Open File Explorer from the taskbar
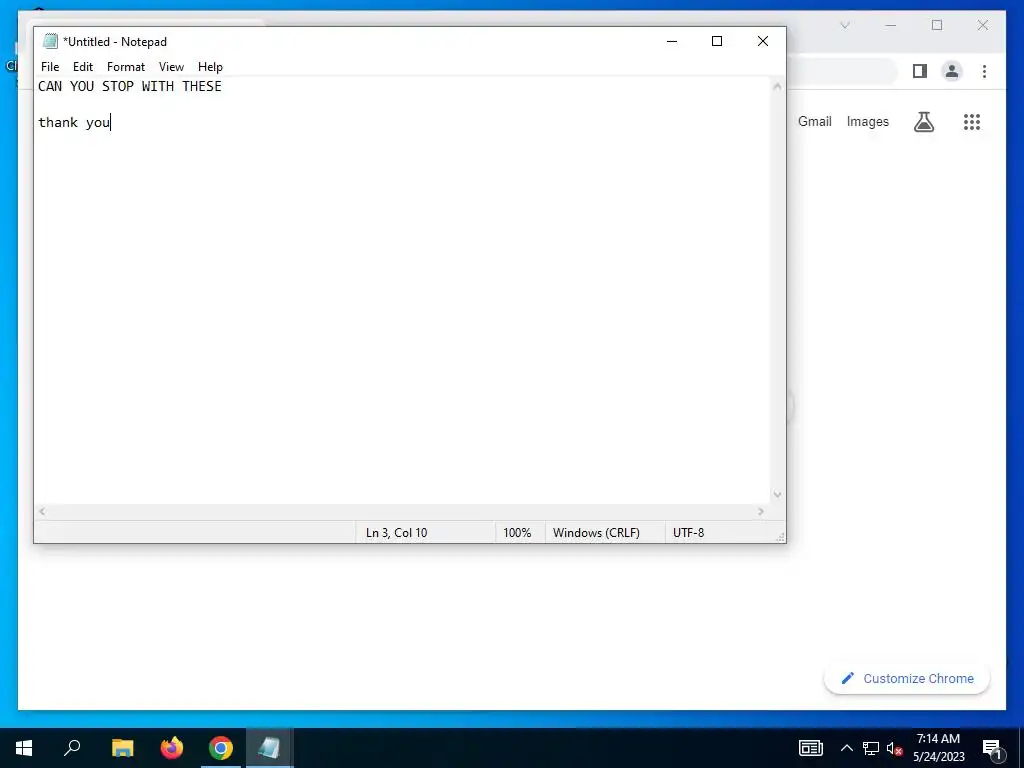This screenshot has width=1024, height=768. tap(122, 748)
